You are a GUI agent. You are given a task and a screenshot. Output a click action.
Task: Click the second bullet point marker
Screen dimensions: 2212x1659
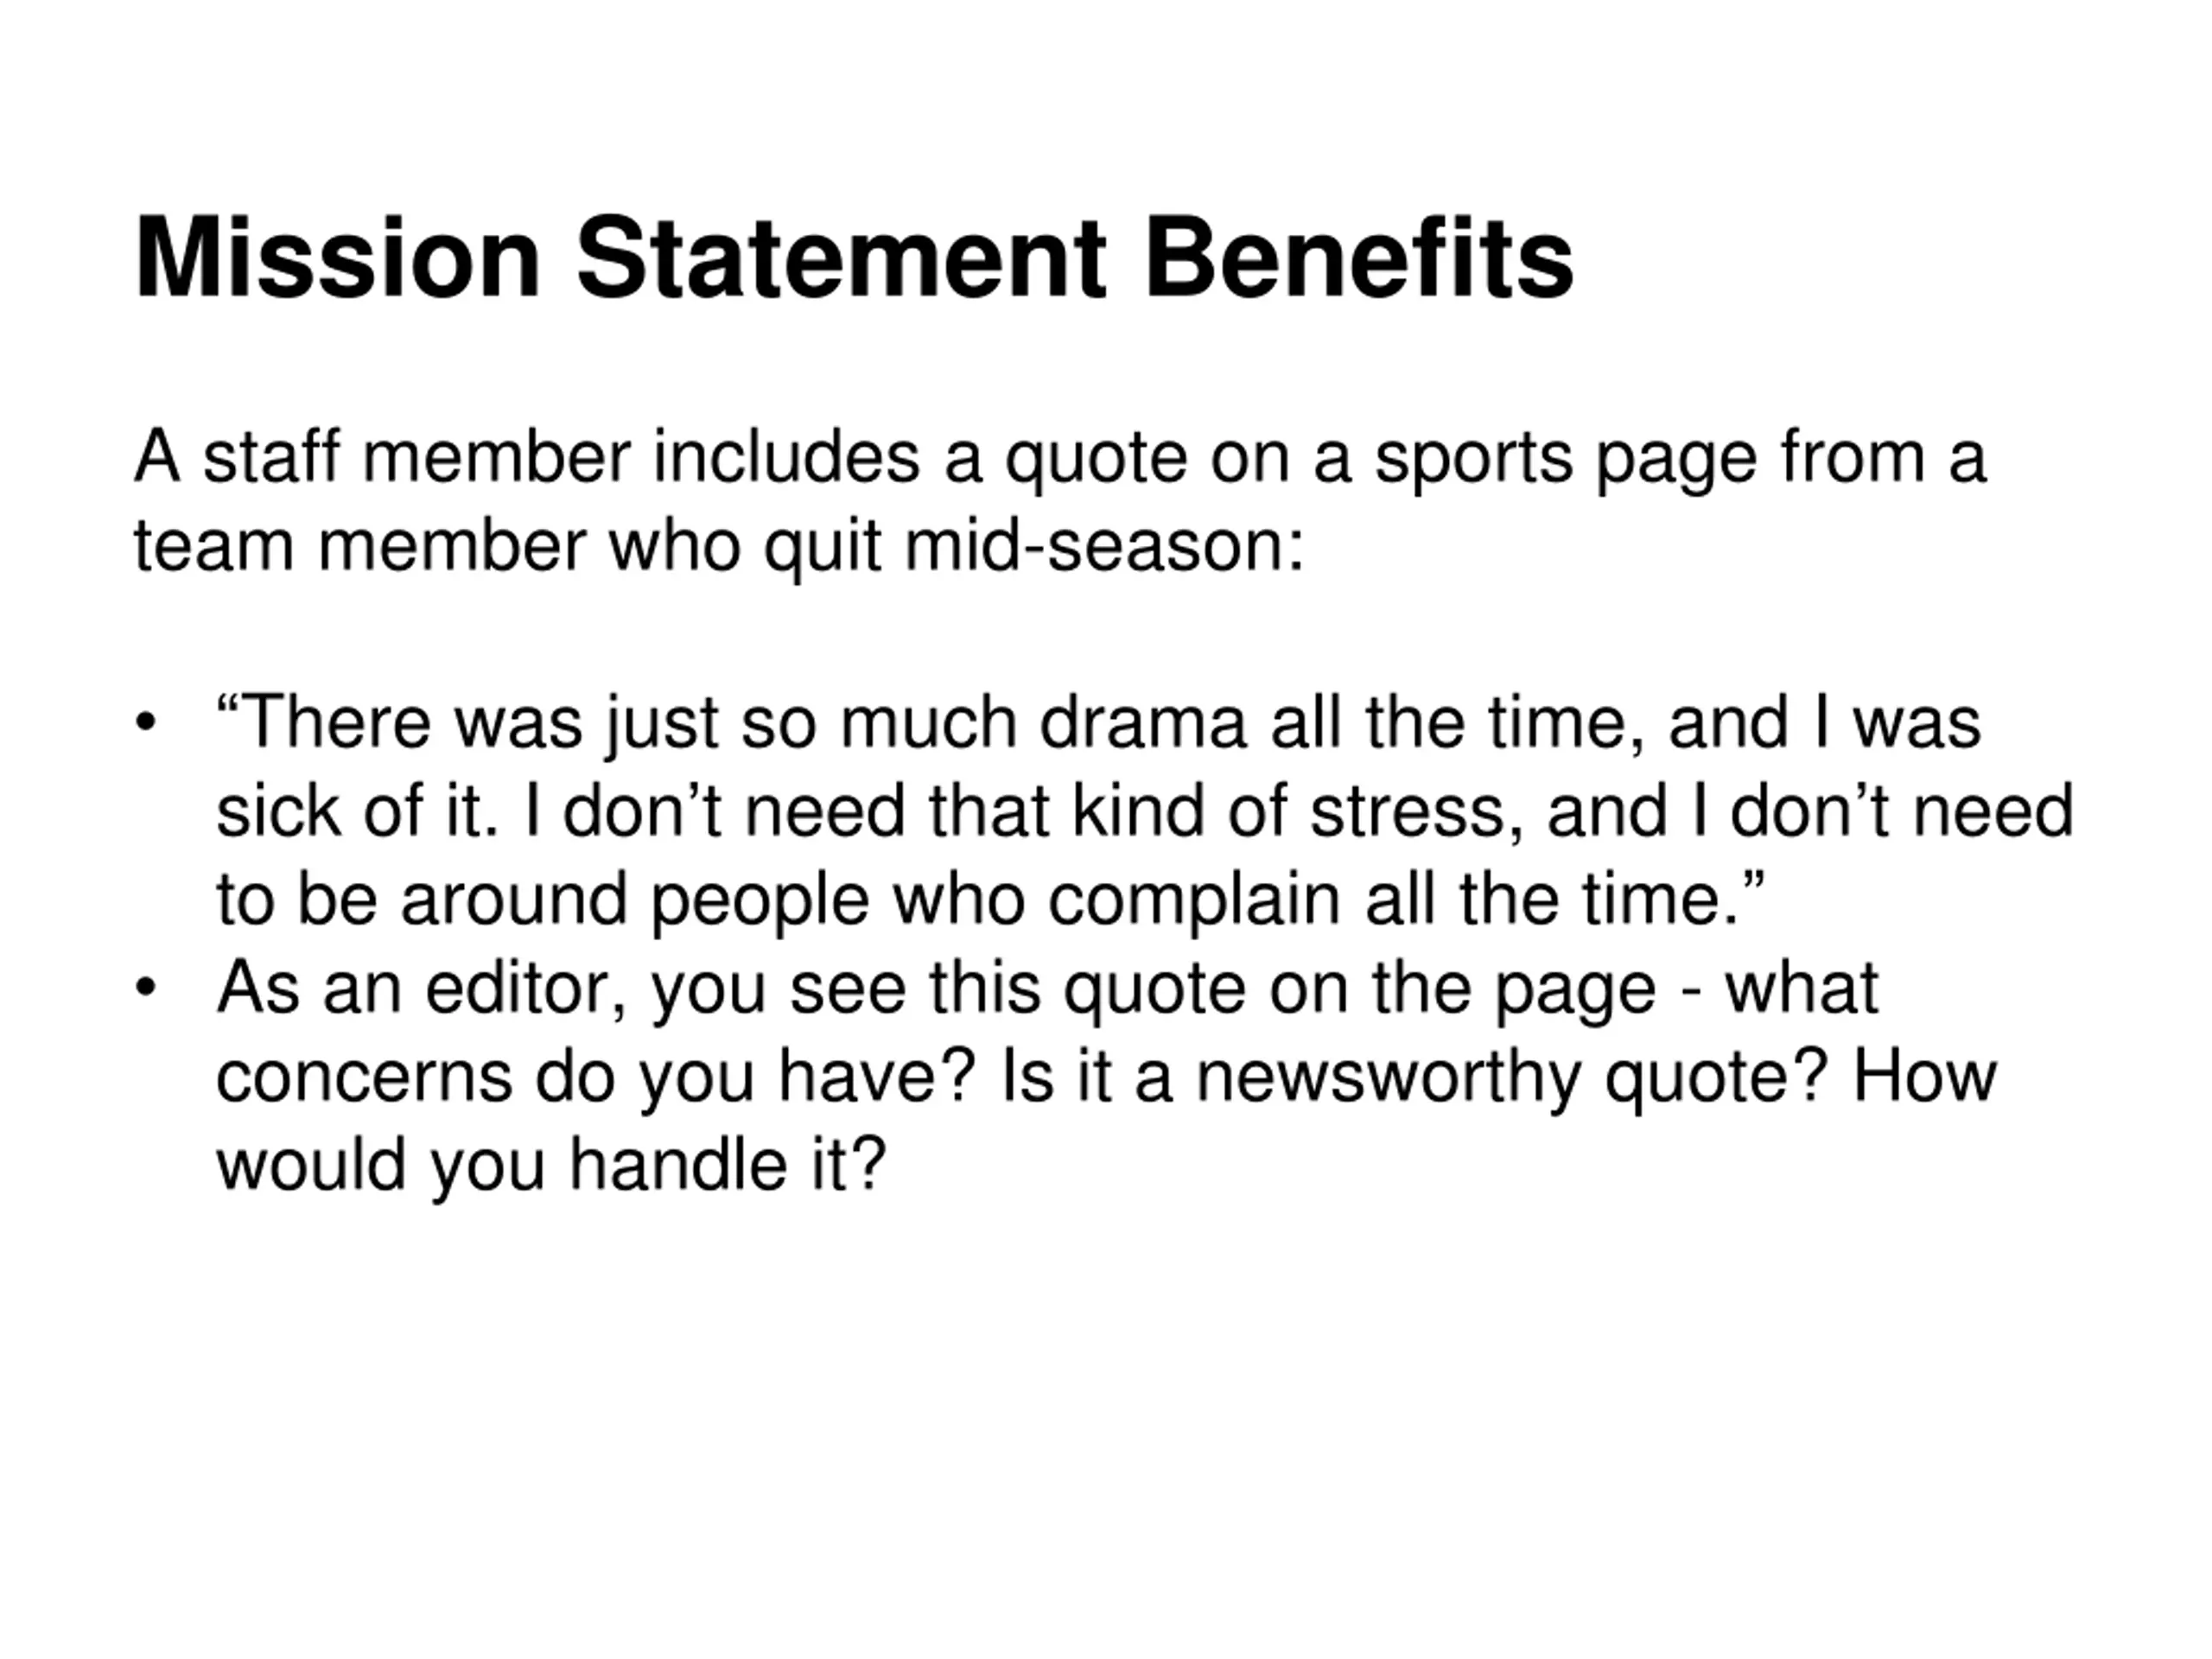[x=146, y=988]
